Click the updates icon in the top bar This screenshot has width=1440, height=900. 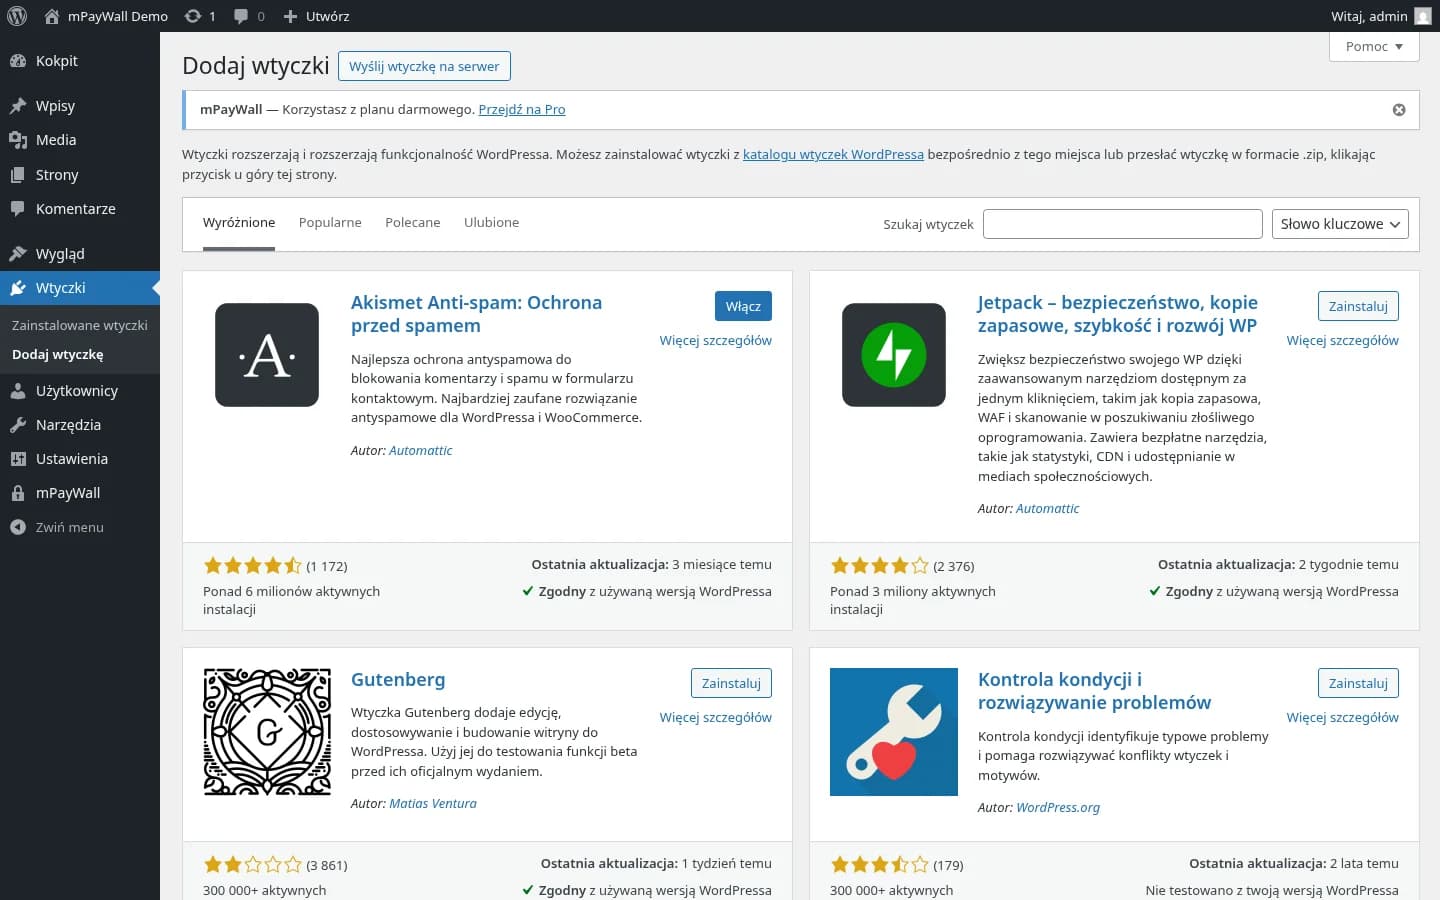click(191, 15)
